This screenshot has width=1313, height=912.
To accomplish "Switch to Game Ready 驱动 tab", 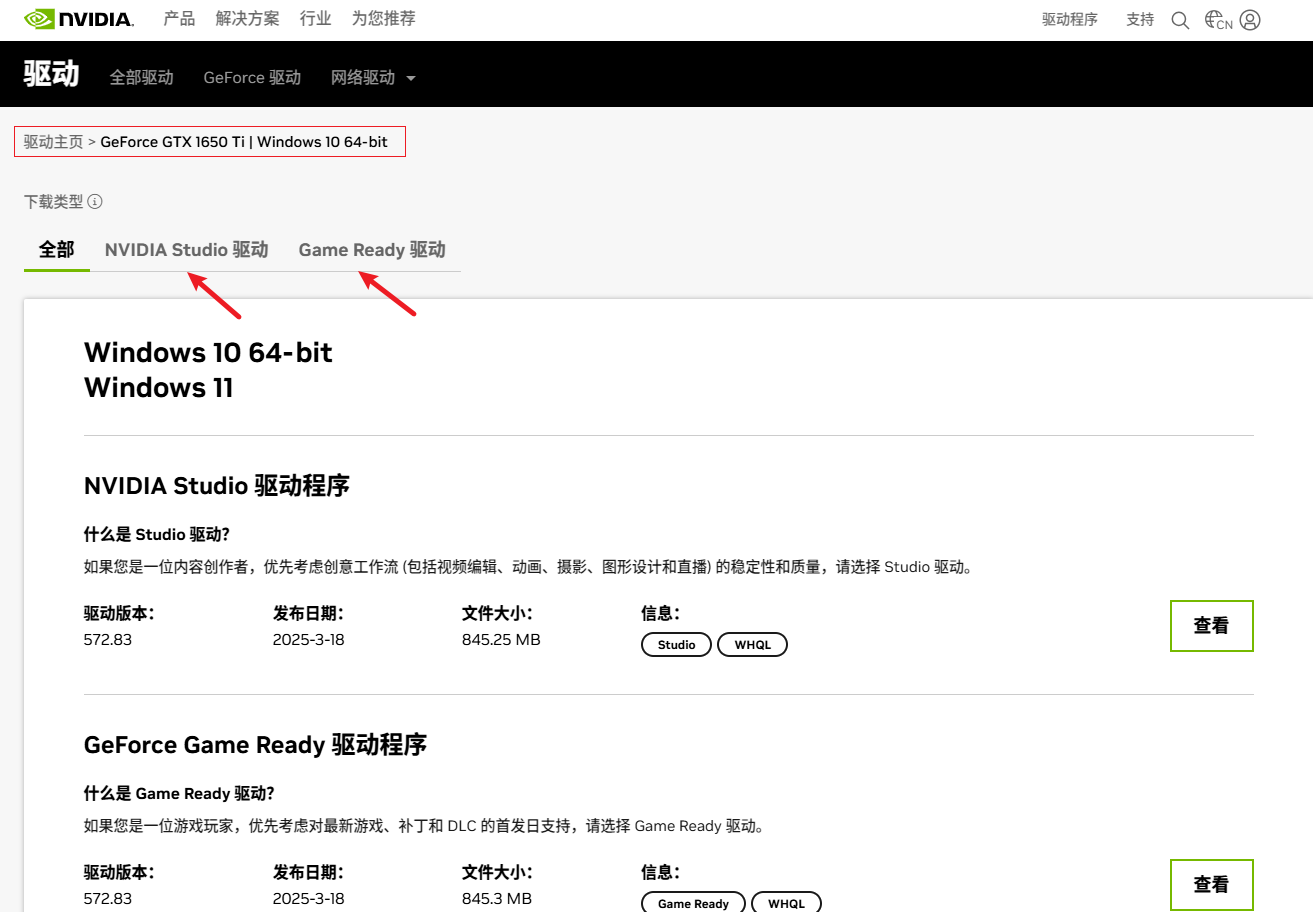I will click(372, 250).
